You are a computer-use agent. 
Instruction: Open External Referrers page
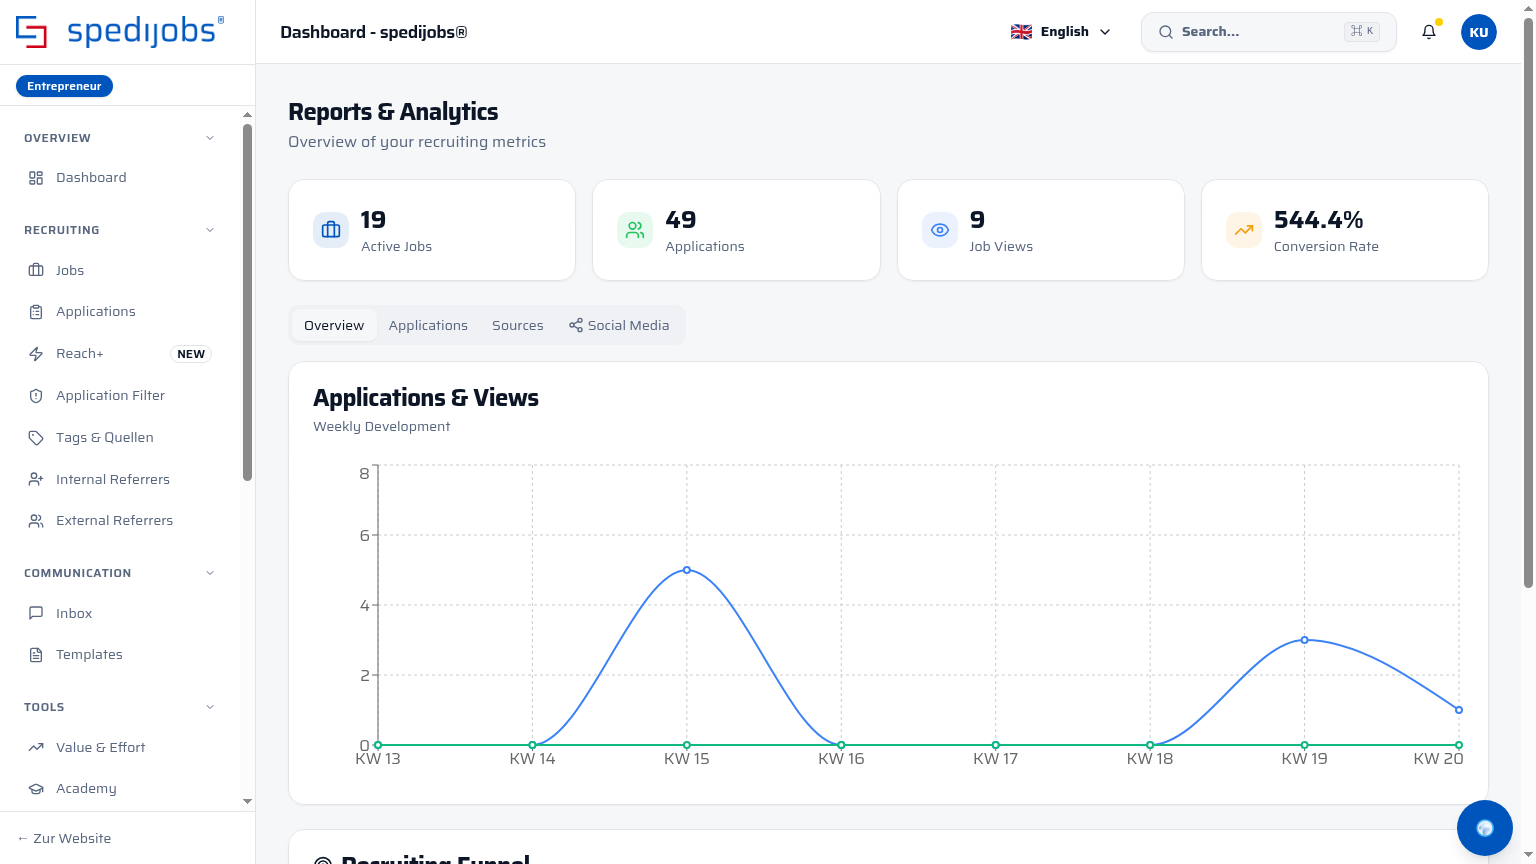(120, 521)
